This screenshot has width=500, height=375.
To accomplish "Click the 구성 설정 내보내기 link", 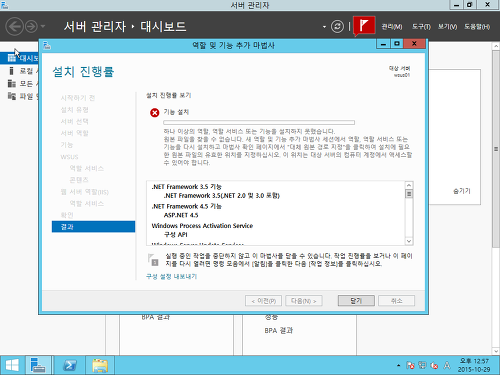I will [x=172, y=276].
